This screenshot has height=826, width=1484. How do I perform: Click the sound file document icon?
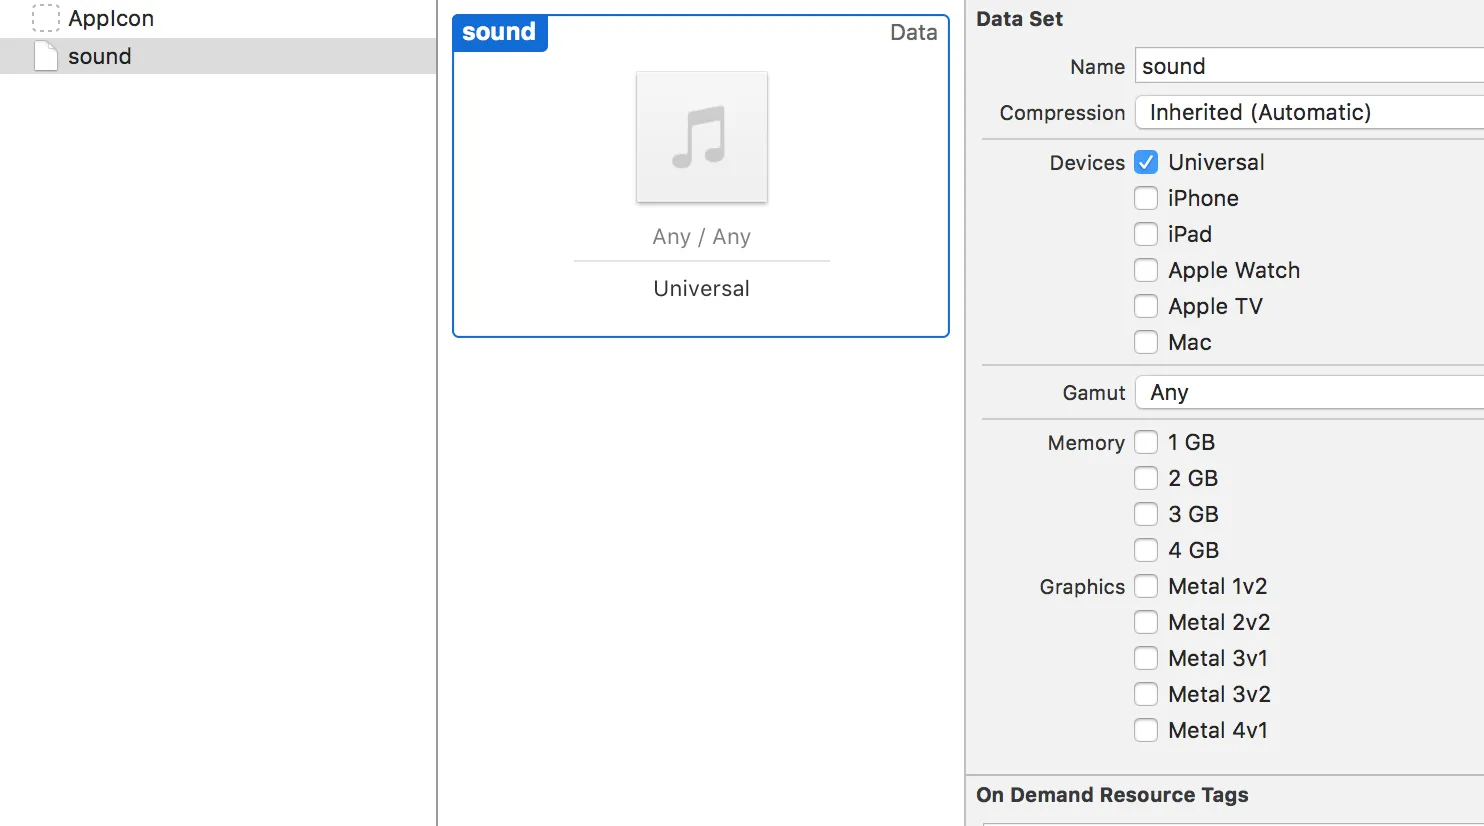pyautogui.click(x=46, y=56)
